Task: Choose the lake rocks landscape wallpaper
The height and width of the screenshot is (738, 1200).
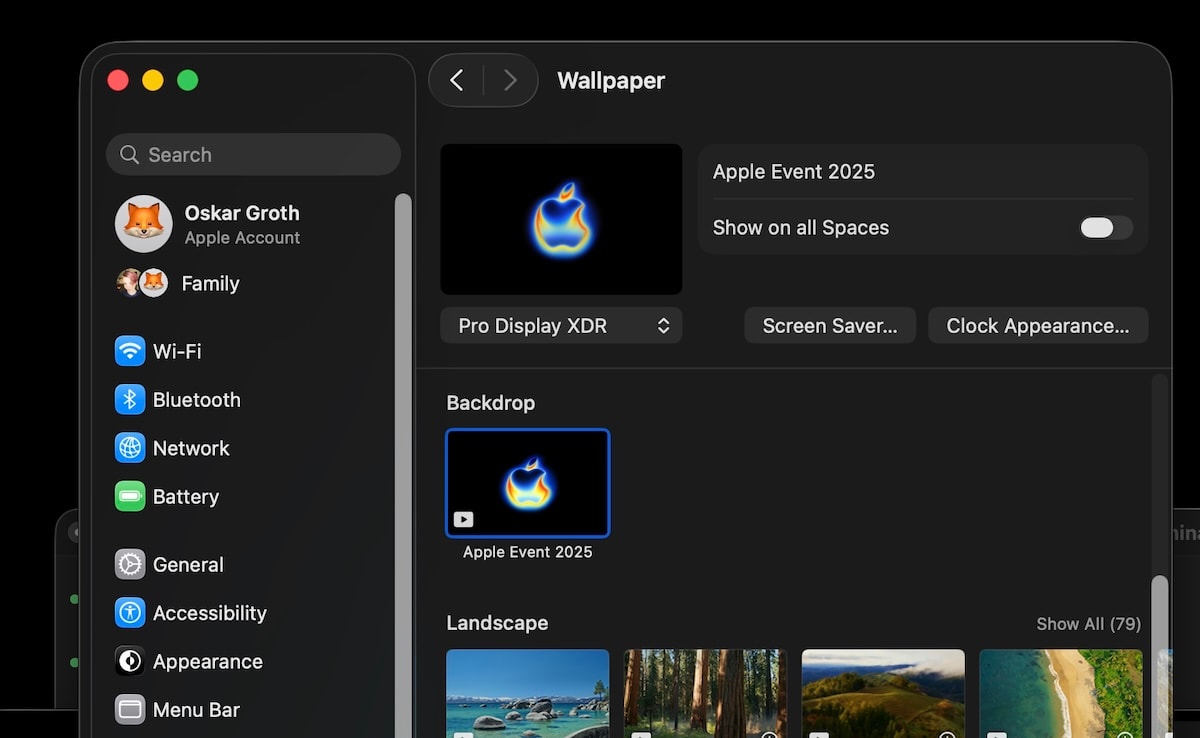Action: (528, 694)
